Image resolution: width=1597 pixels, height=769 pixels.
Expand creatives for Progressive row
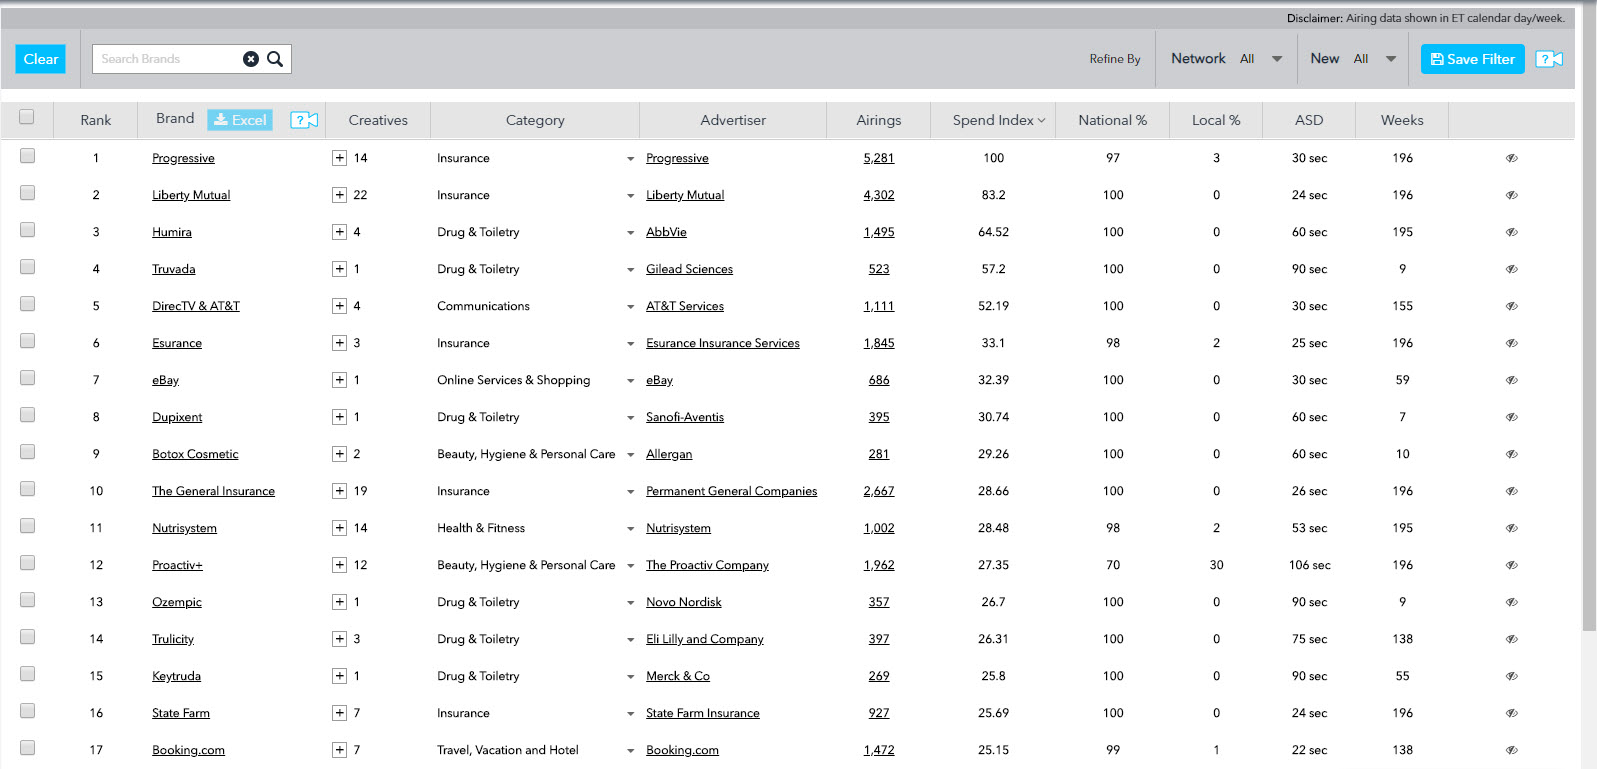tap(340, 158)
